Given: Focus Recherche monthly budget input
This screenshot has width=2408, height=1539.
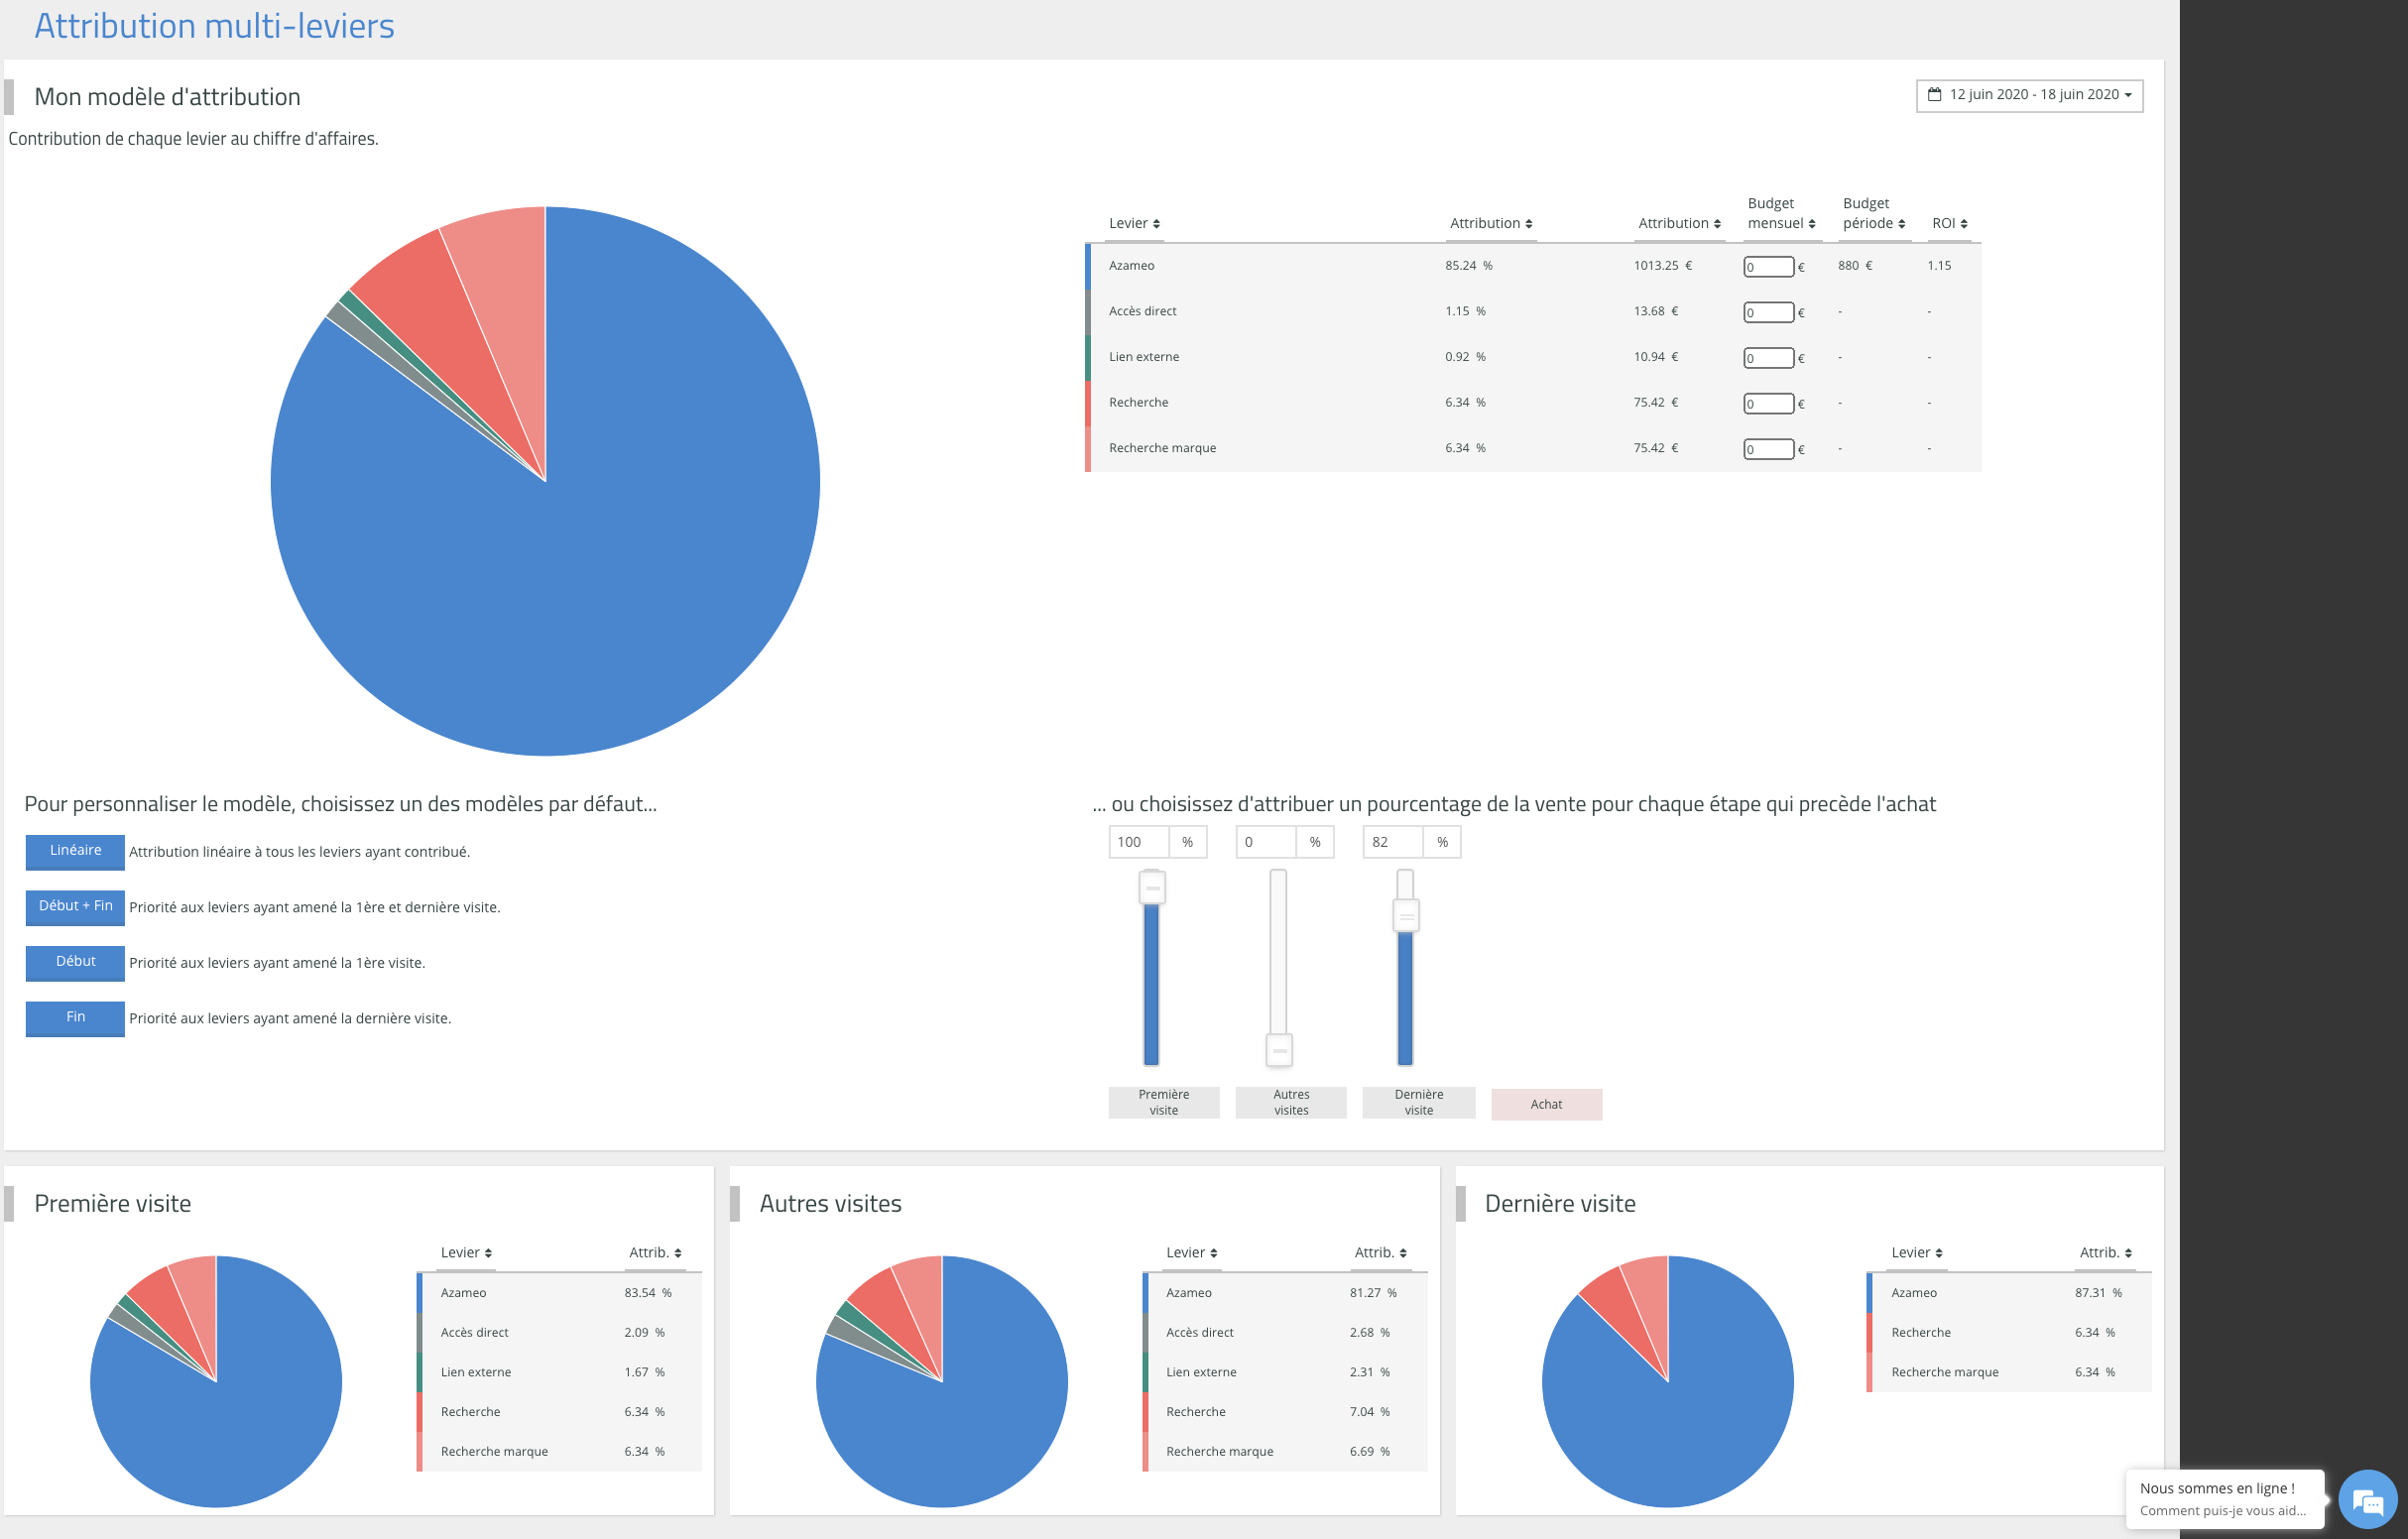Looking at the screenshot, I should [x=1768, y=404].
